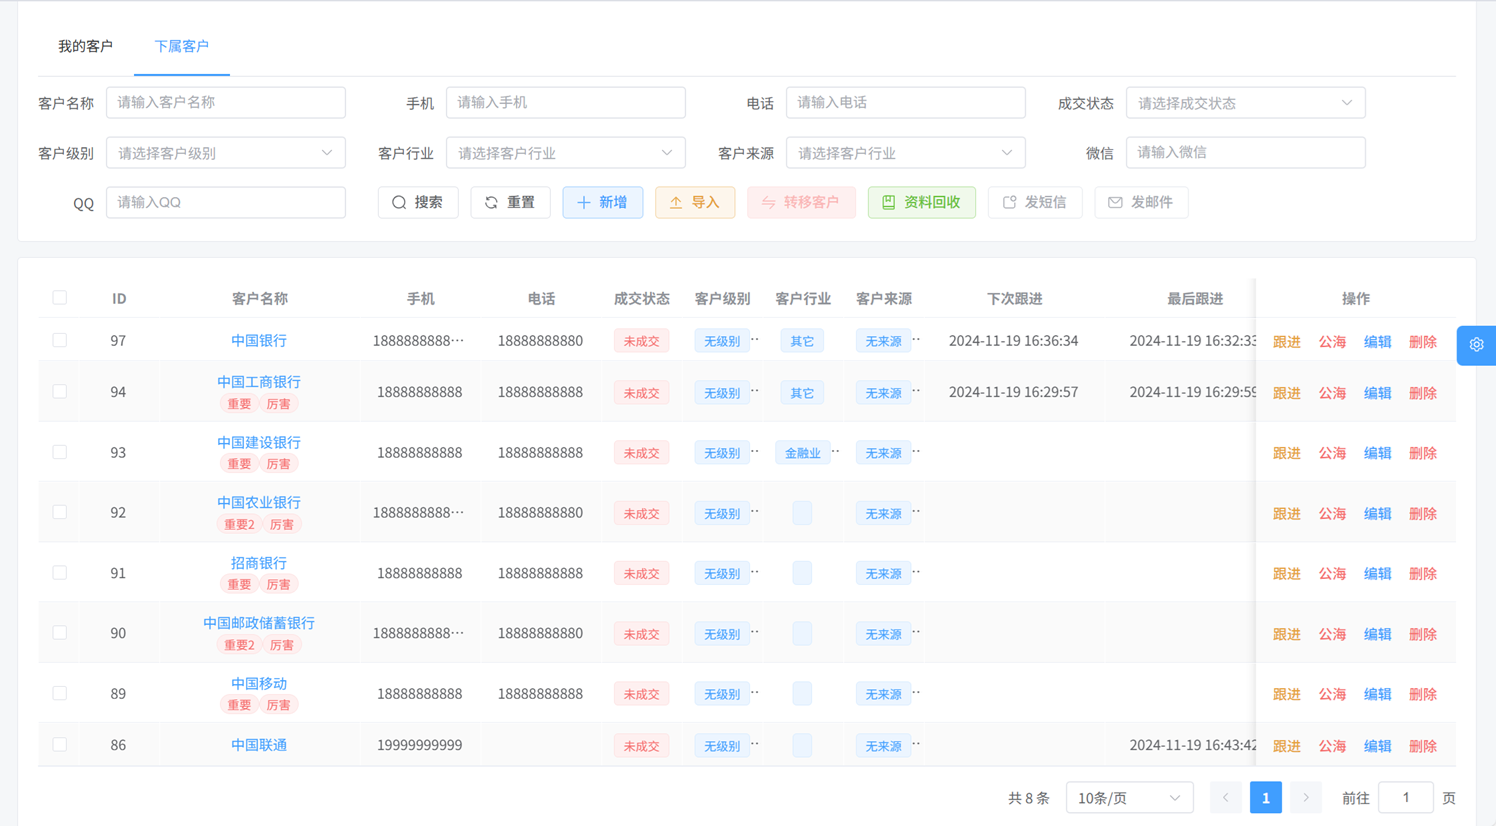
Task: Open customer 中国农业银行 link
Action: point(259,502)
